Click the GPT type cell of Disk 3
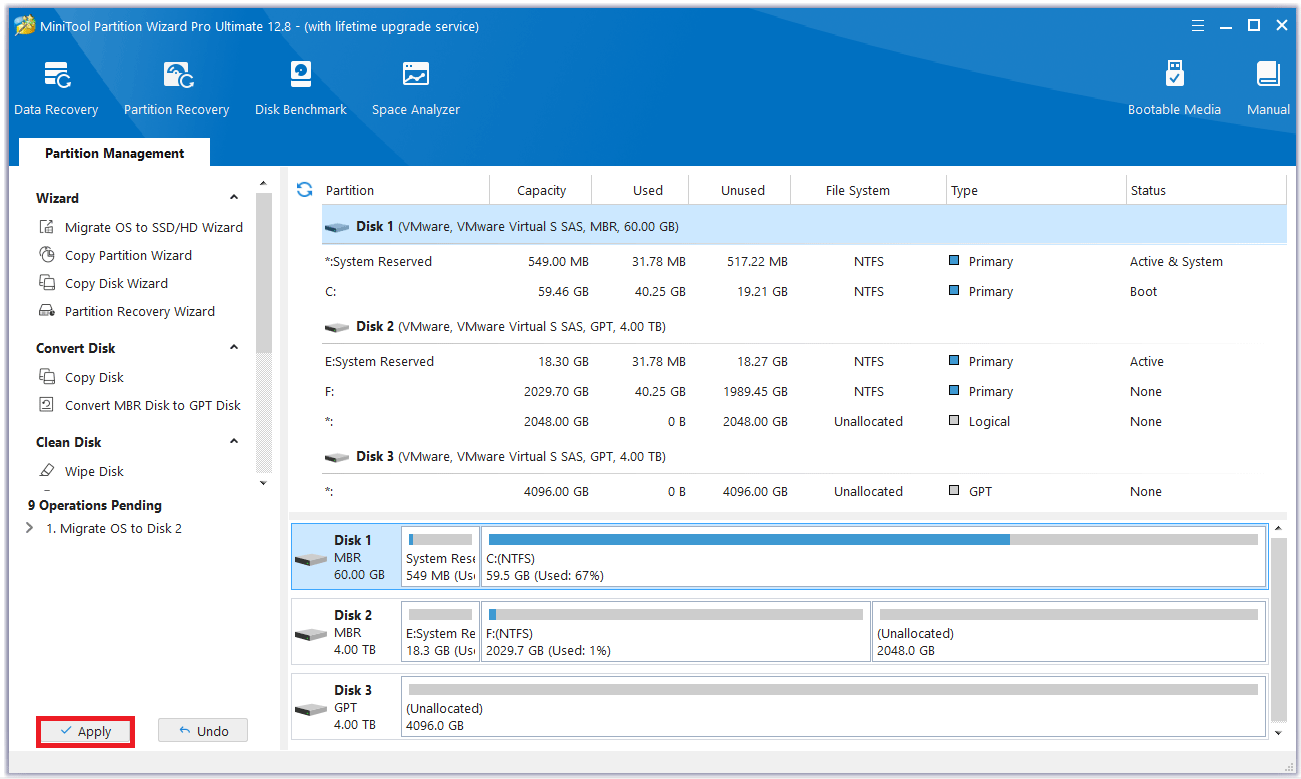The height and width of the screenshot is (779, 1301). point(970,491)
